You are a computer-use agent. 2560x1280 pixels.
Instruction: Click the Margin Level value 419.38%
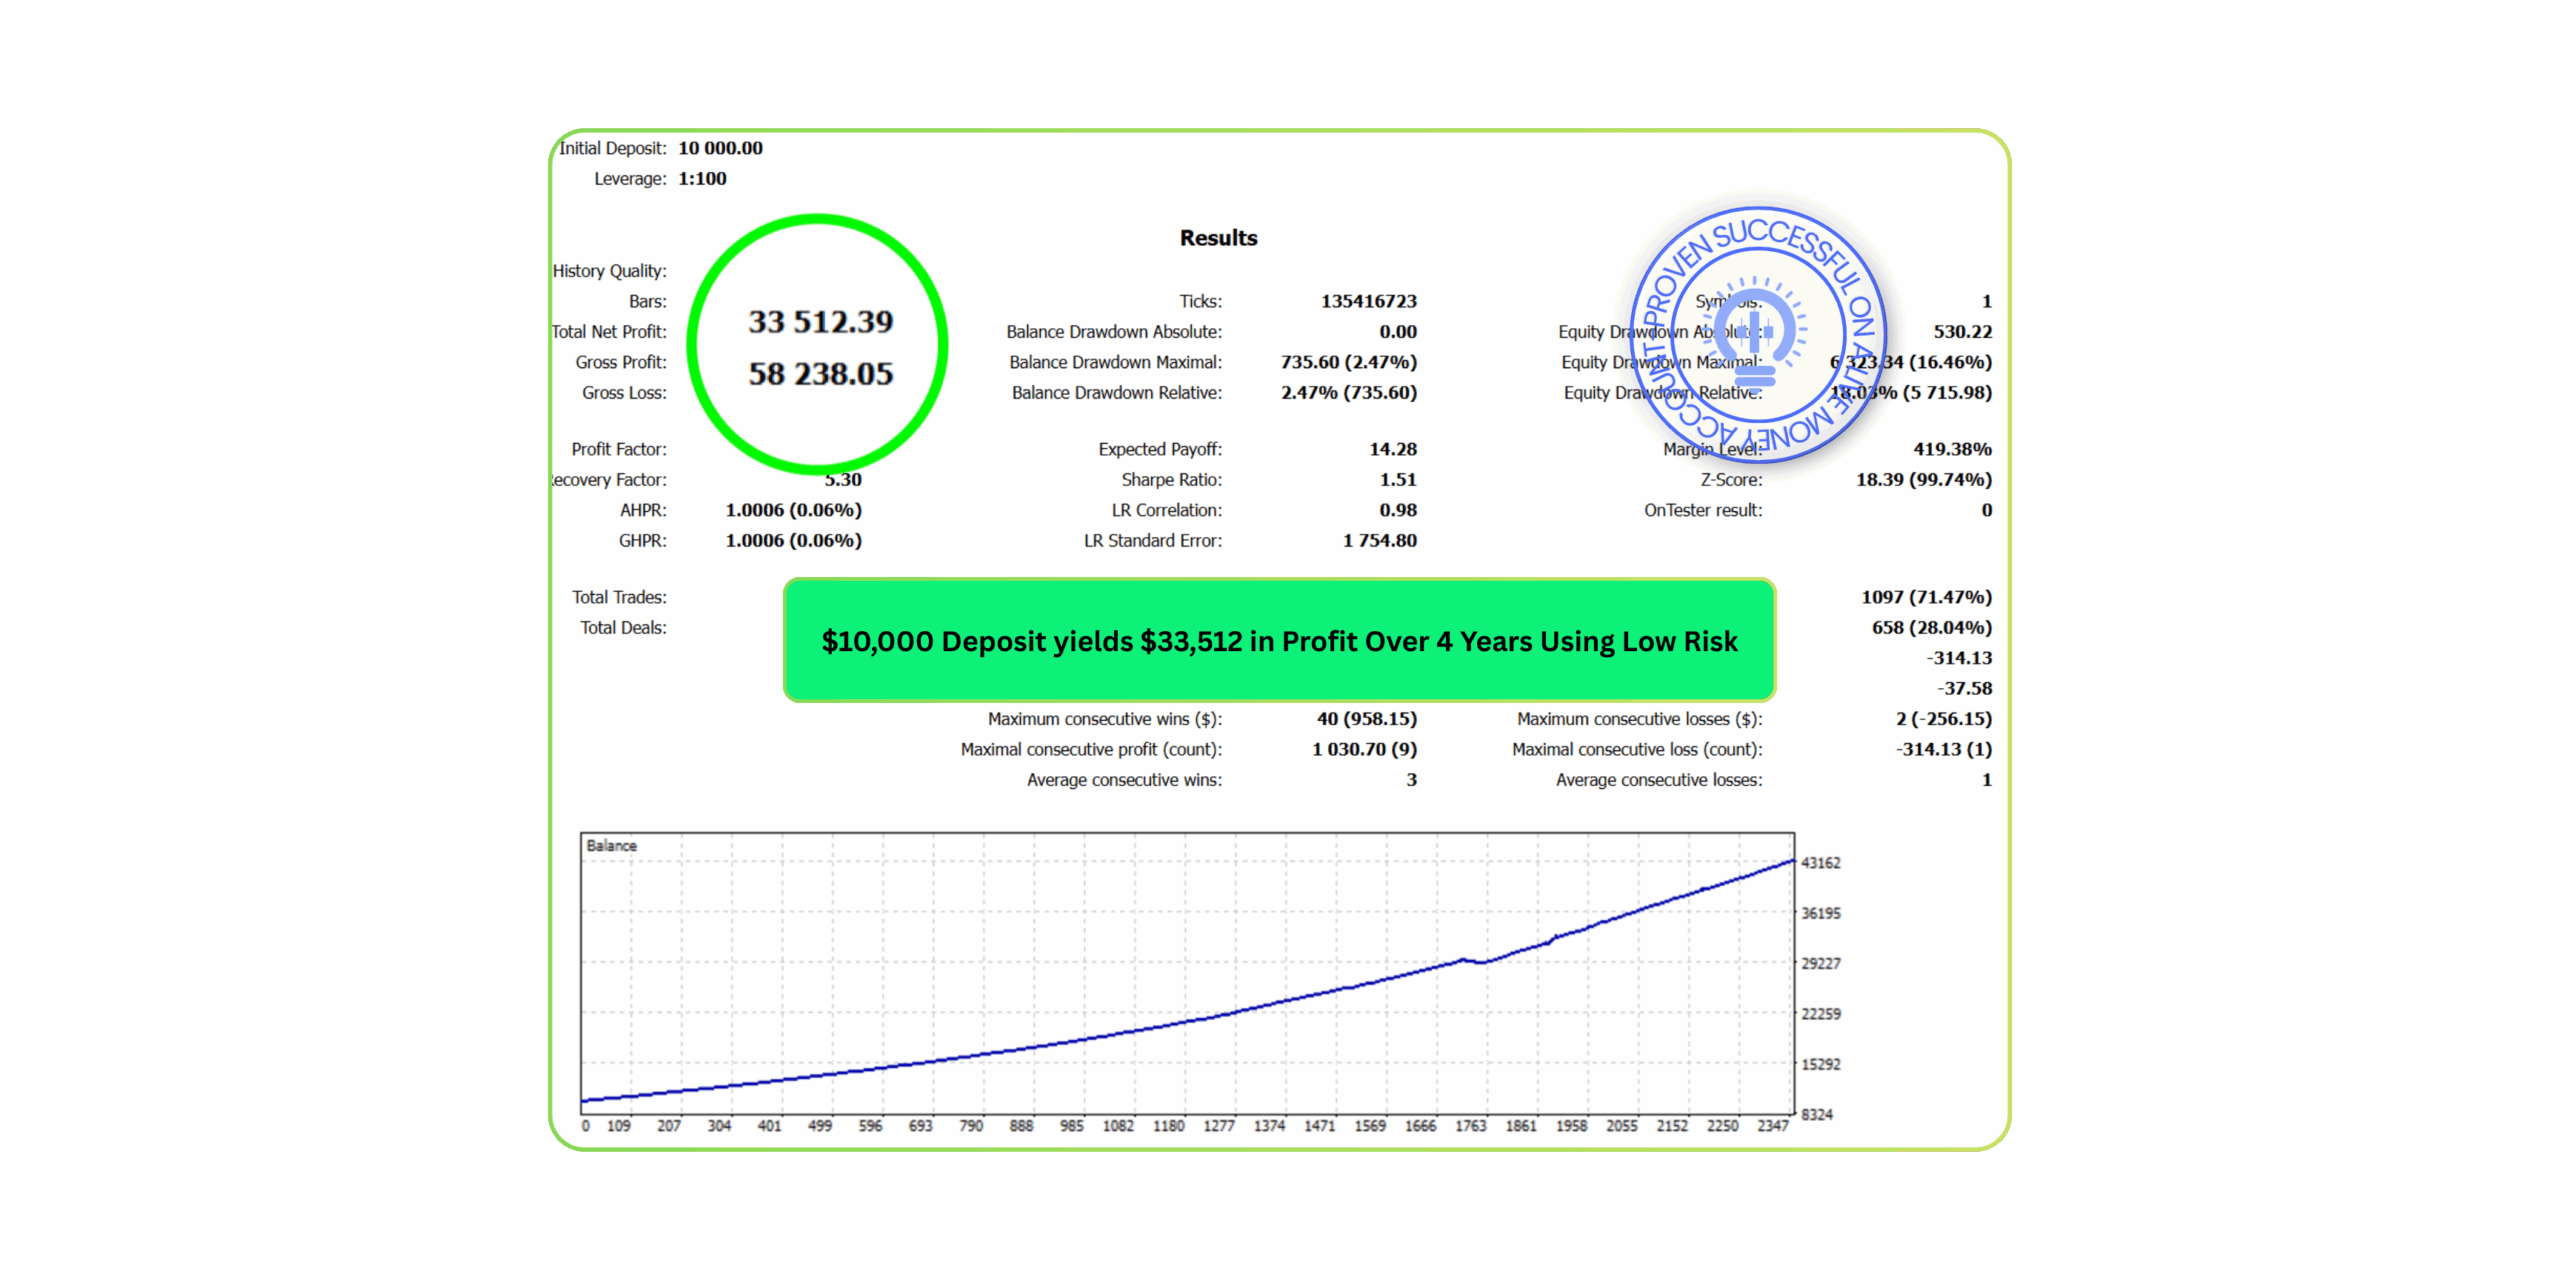(1951, 449)
